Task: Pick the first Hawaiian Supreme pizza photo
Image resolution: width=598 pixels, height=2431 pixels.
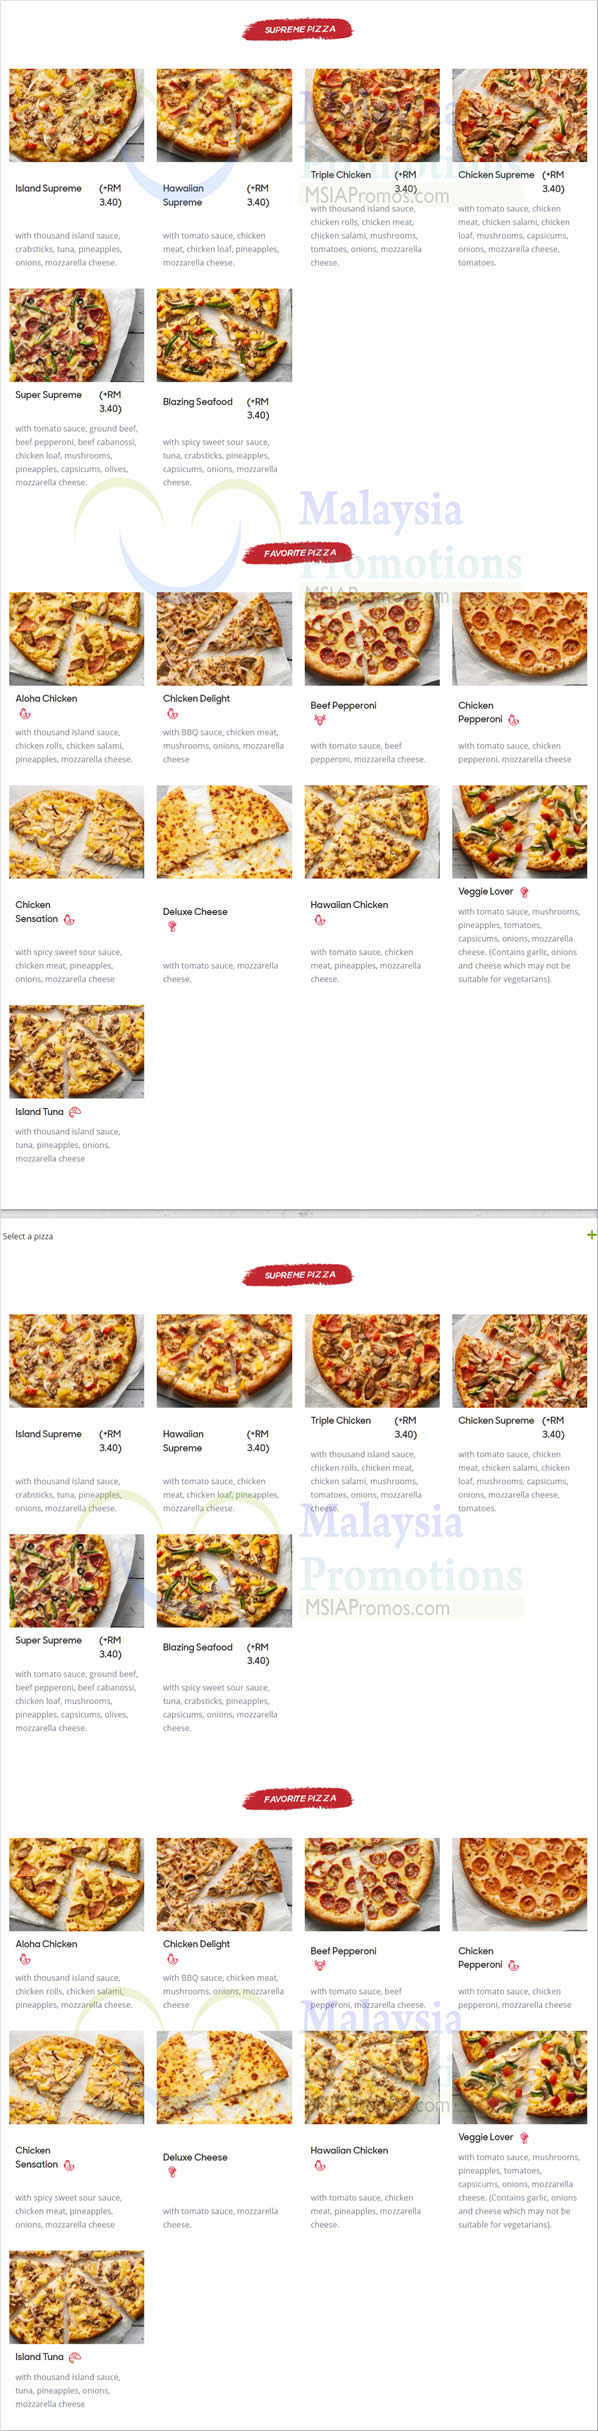Action: (224, 115)
